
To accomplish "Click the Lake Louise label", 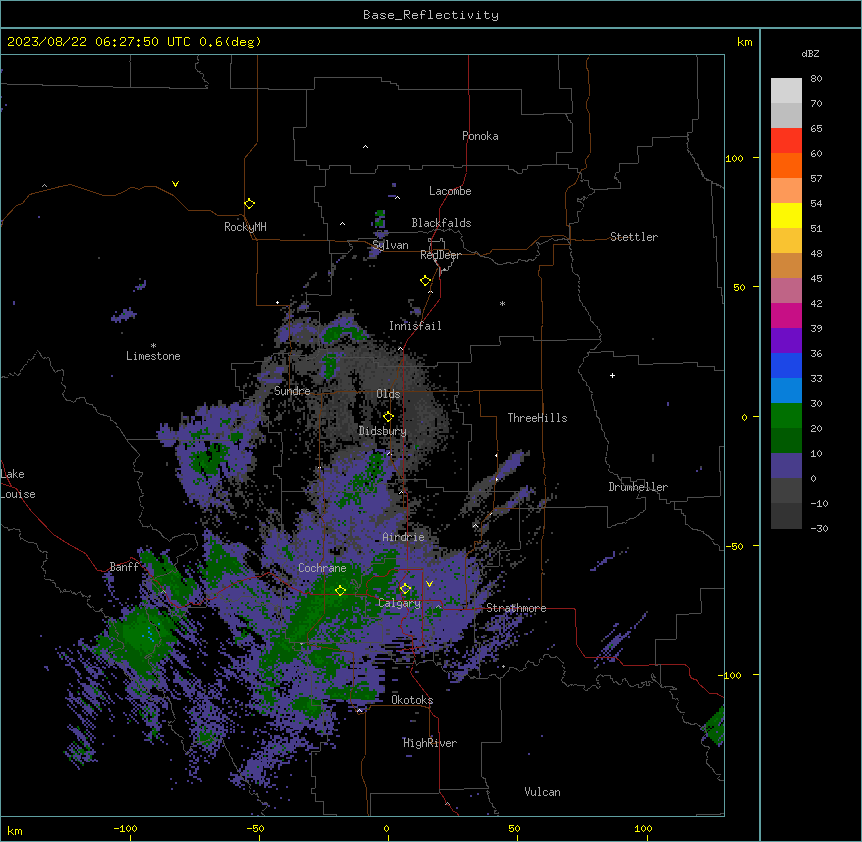I will tap(18, 484).
